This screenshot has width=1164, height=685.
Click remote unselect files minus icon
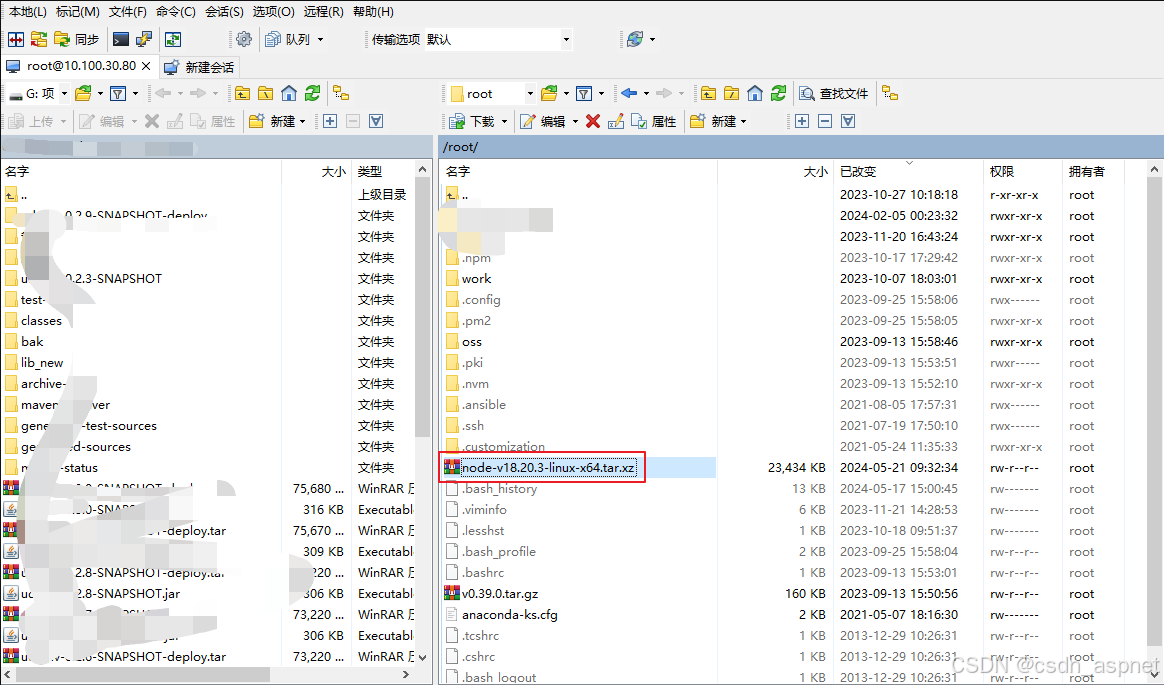[x=825, y=121]
